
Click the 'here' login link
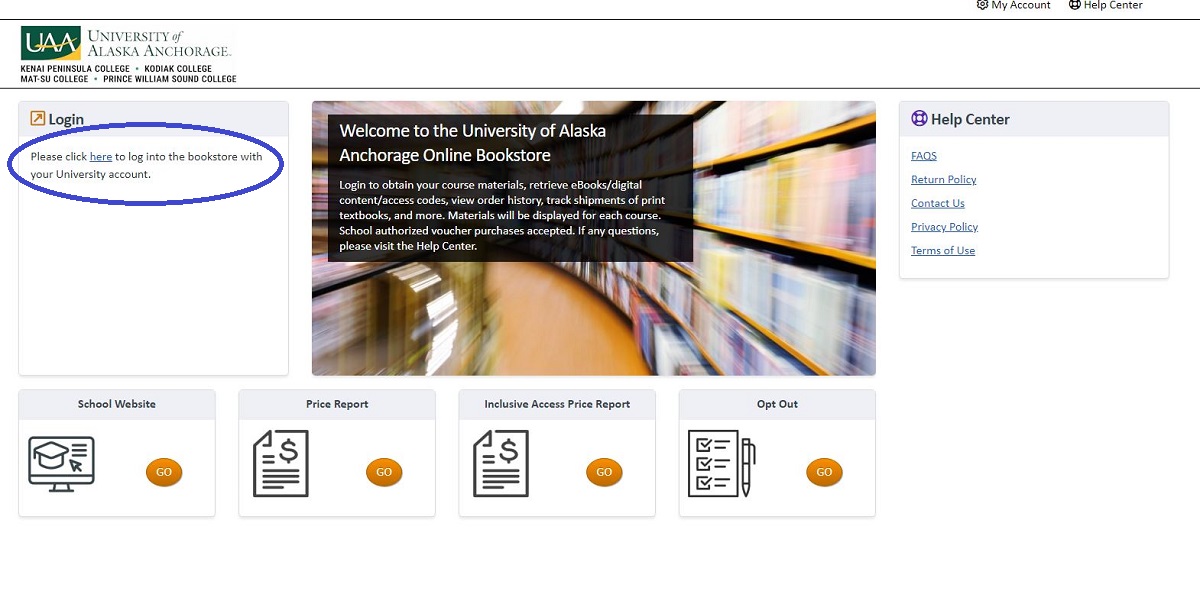coord(100,157)
